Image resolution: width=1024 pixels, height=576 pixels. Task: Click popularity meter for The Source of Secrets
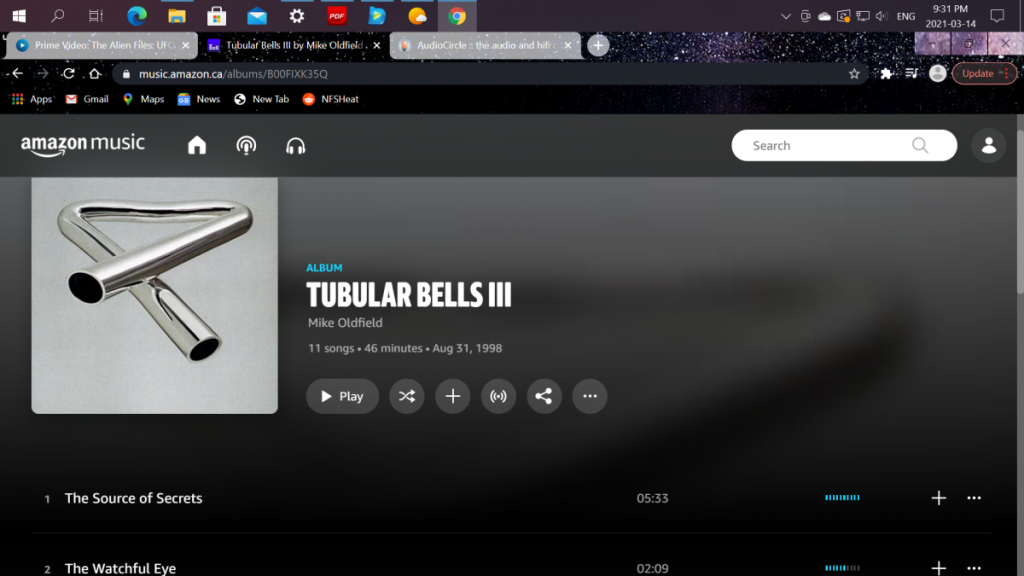pos(842,498)
